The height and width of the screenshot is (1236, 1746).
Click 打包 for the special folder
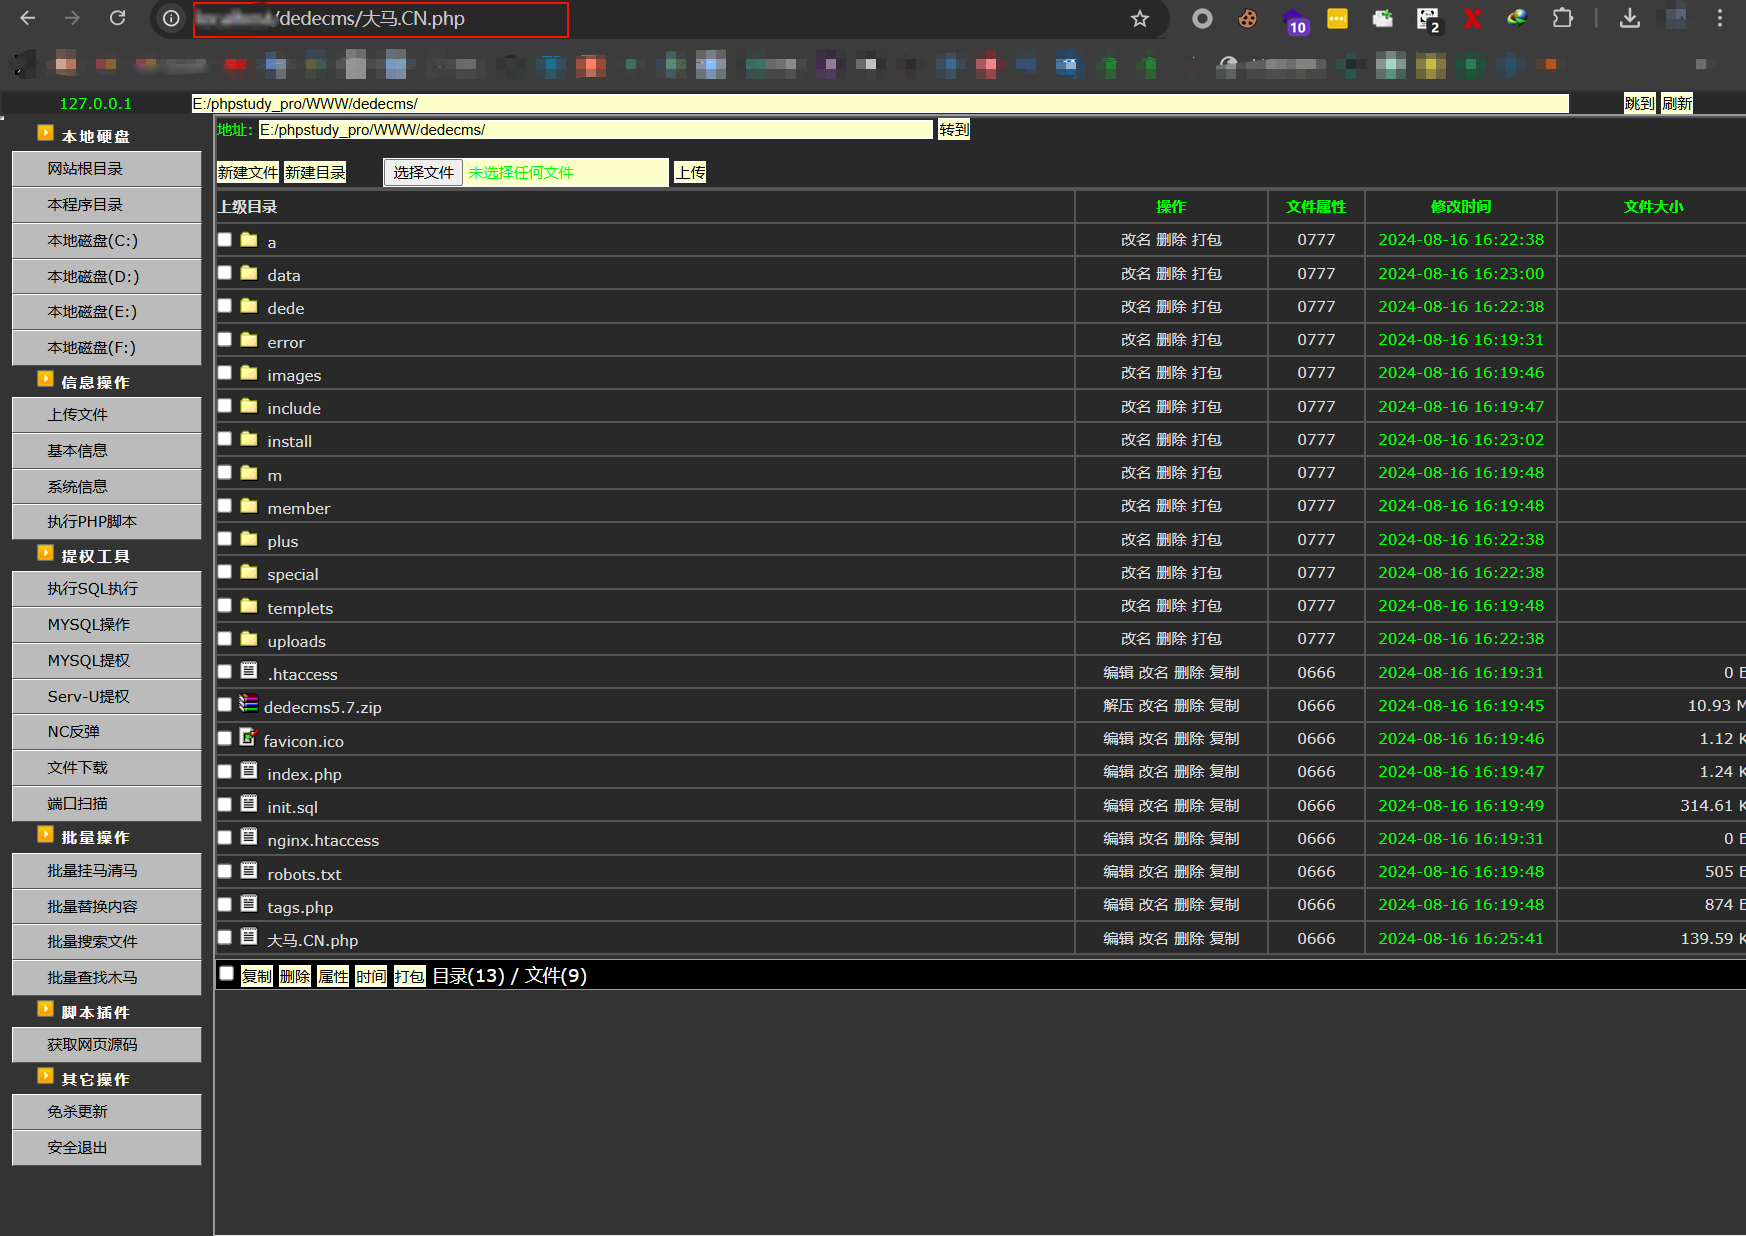1207,573
